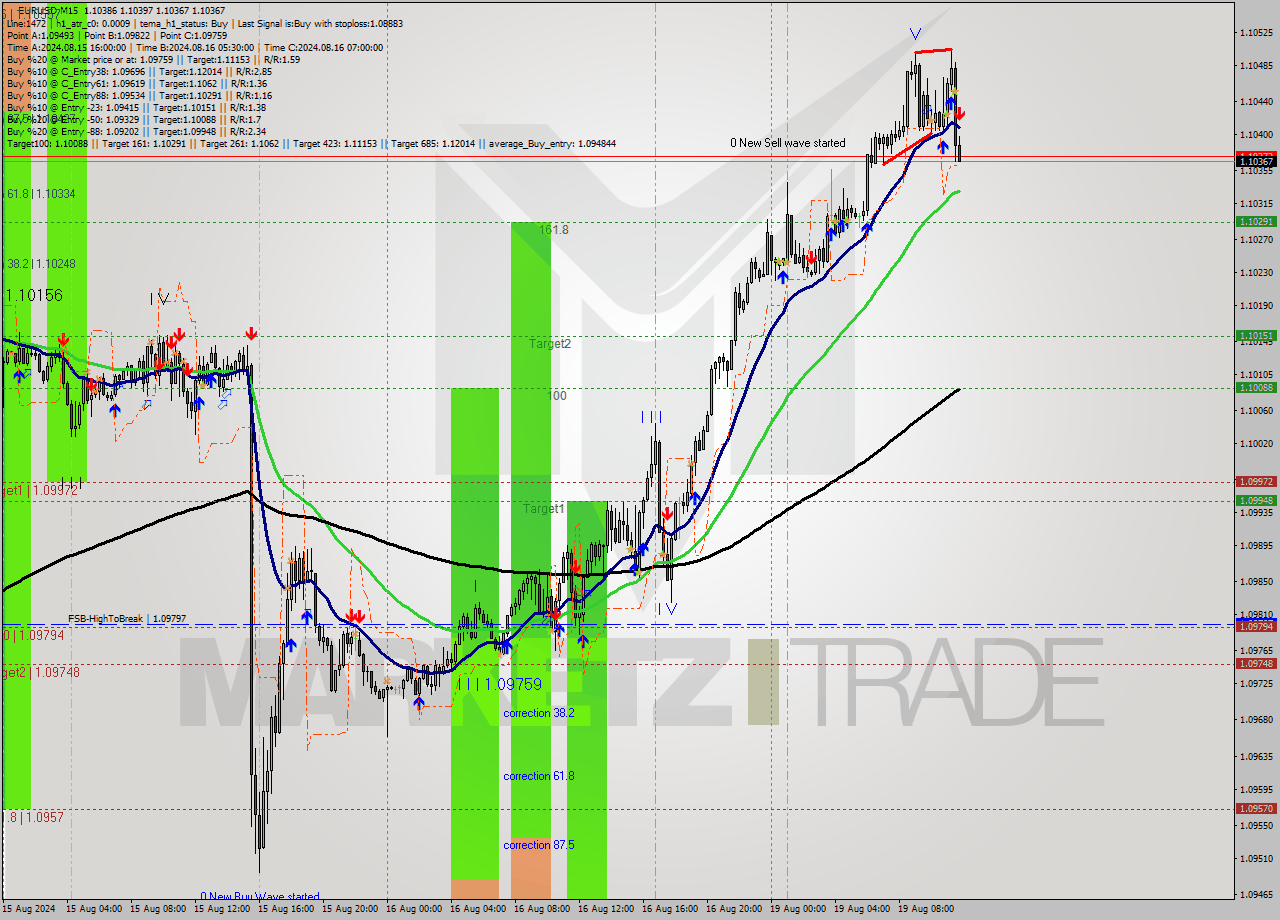Select the red 1.09570 price tag
Viewport: 1280px width, 920px height.
point(1256,808)
